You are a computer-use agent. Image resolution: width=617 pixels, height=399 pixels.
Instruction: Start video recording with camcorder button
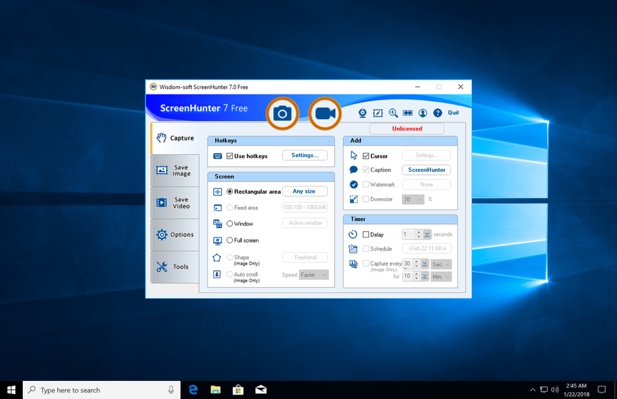[325, 113]
